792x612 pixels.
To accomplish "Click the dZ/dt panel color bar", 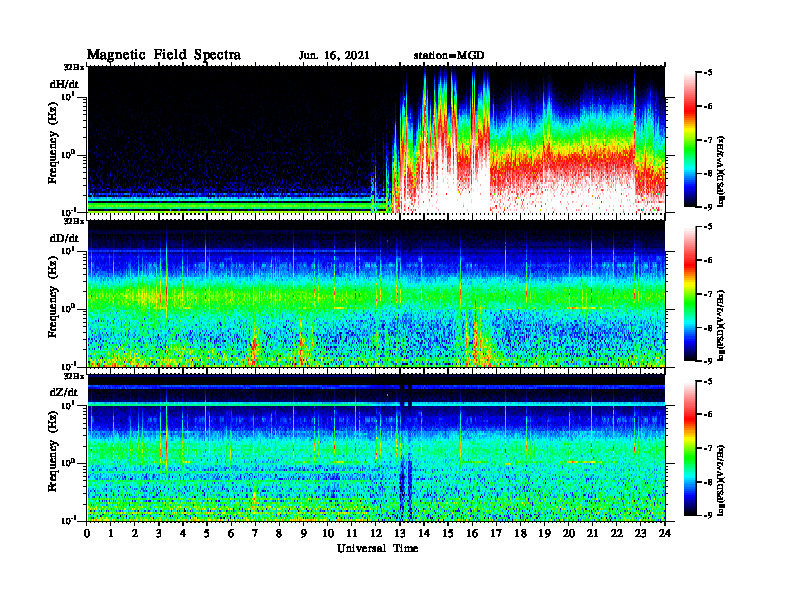I will pyautogui.click(x=690, y=448).
